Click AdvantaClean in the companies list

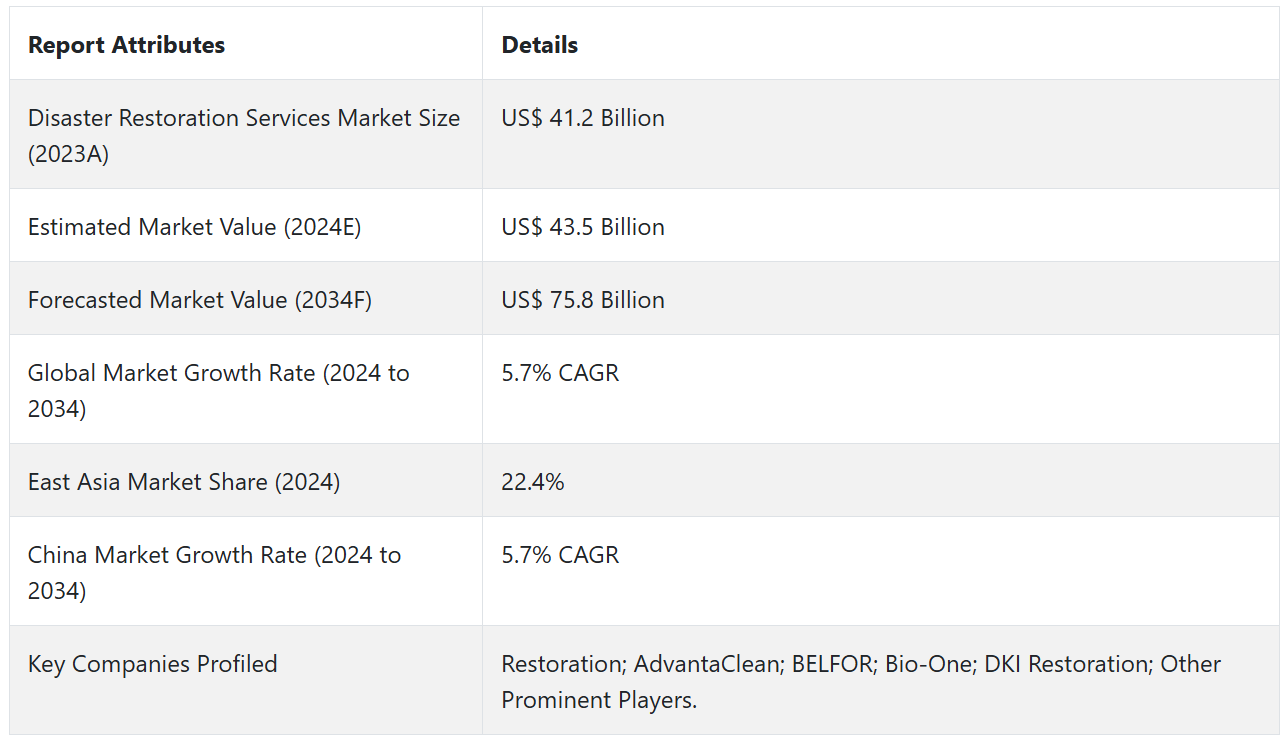point(706,664)
